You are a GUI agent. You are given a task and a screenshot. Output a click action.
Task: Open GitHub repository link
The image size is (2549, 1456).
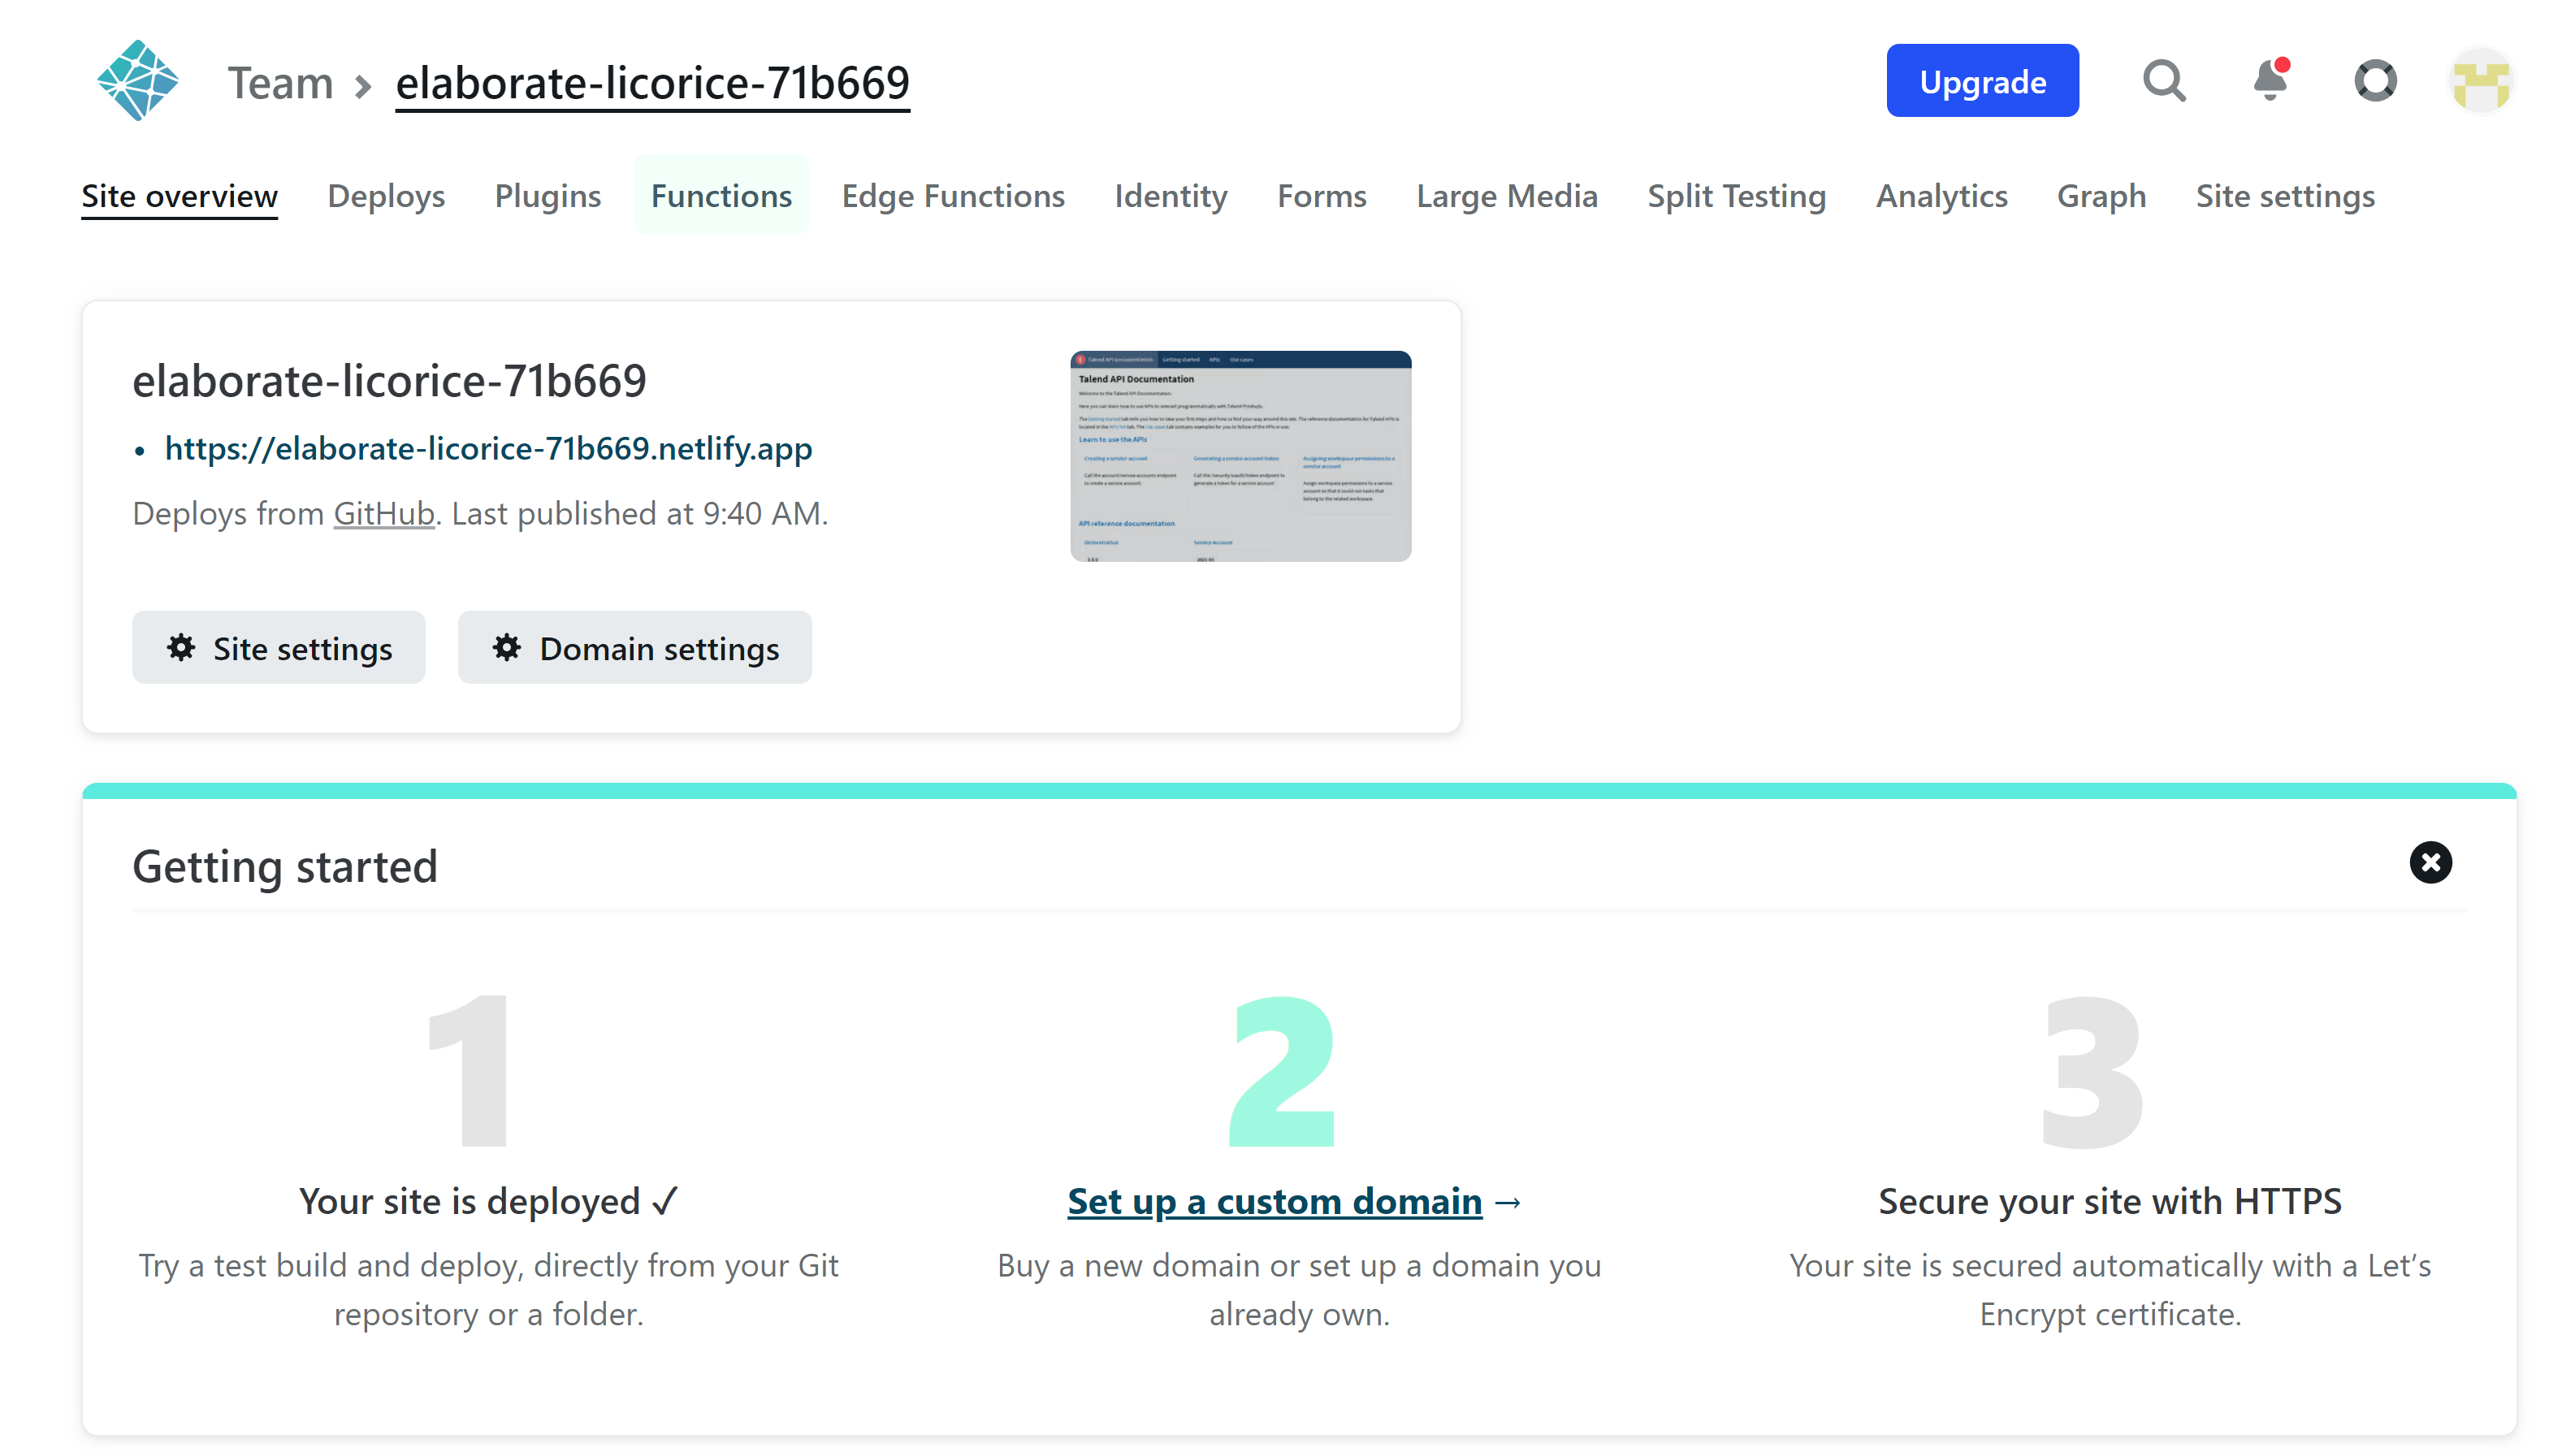tap(382, 512)
